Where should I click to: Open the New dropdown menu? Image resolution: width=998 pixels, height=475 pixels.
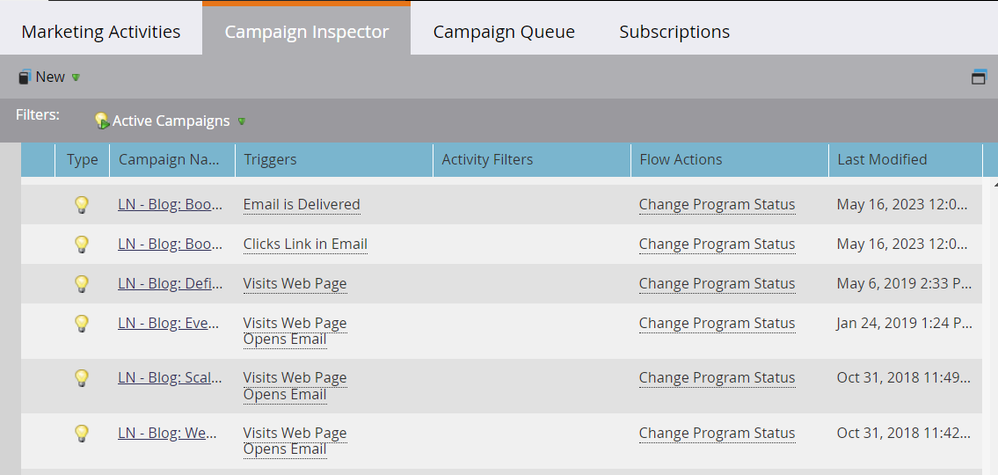(x=49, y=77)
